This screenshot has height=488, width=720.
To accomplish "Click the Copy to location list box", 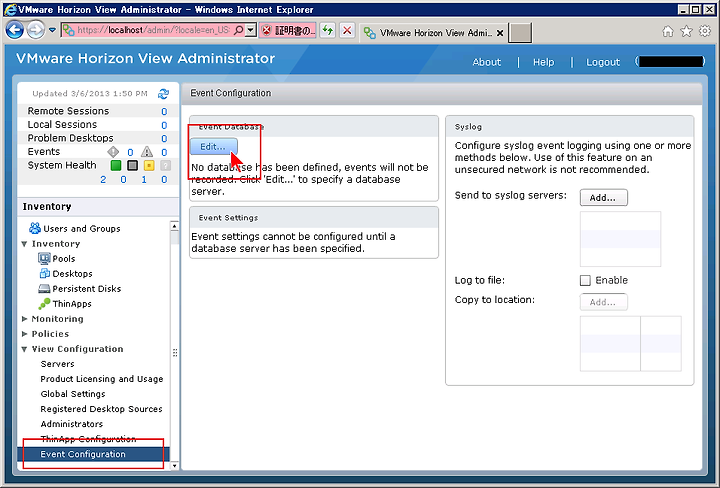I will pyautogui.click(x=630, y=343).
